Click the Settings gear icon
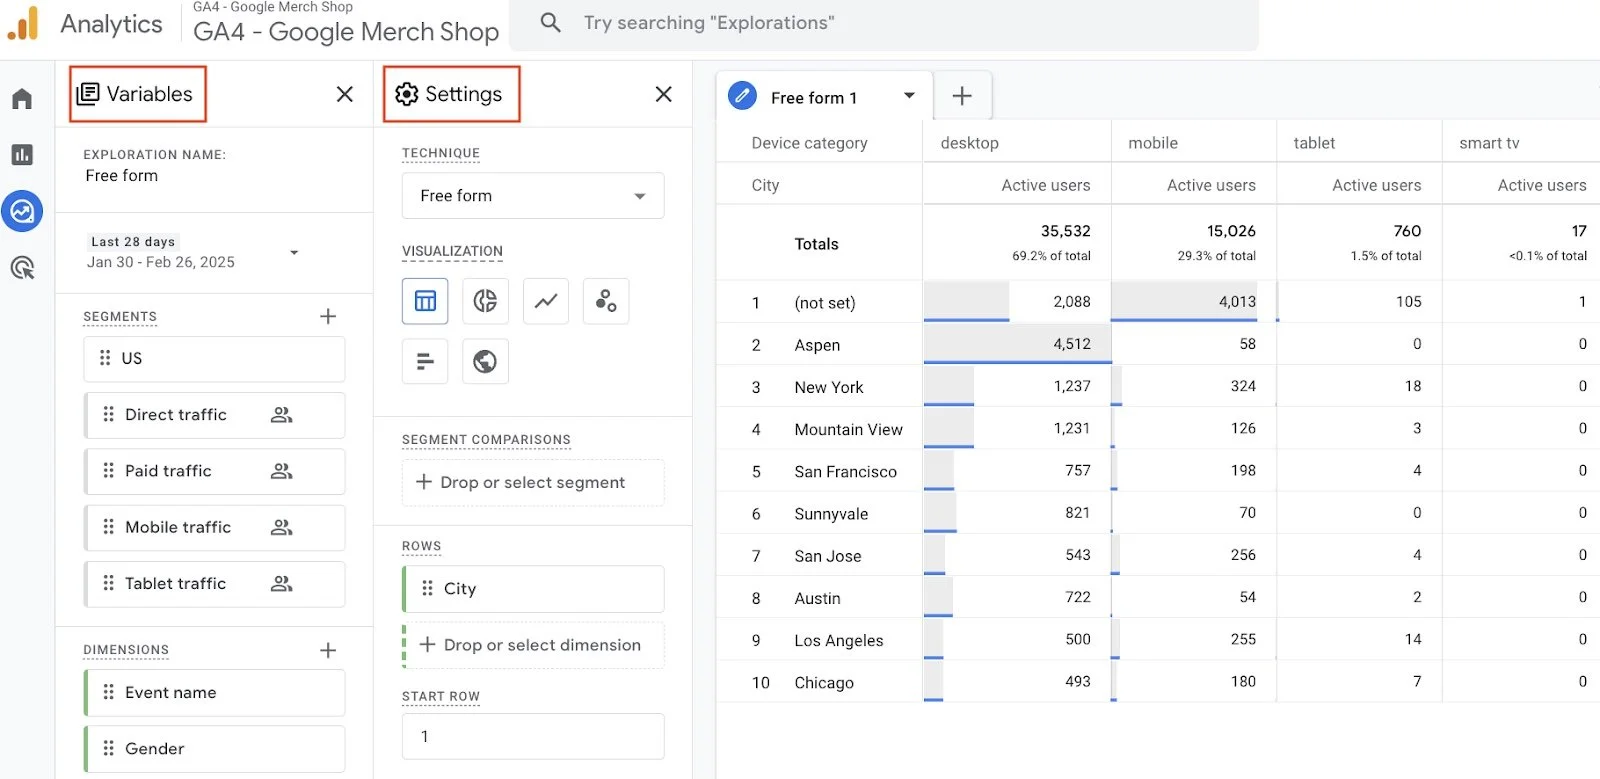Viewport: 1600px width, 779px height. pyautogui.click(x=406, y=94)
